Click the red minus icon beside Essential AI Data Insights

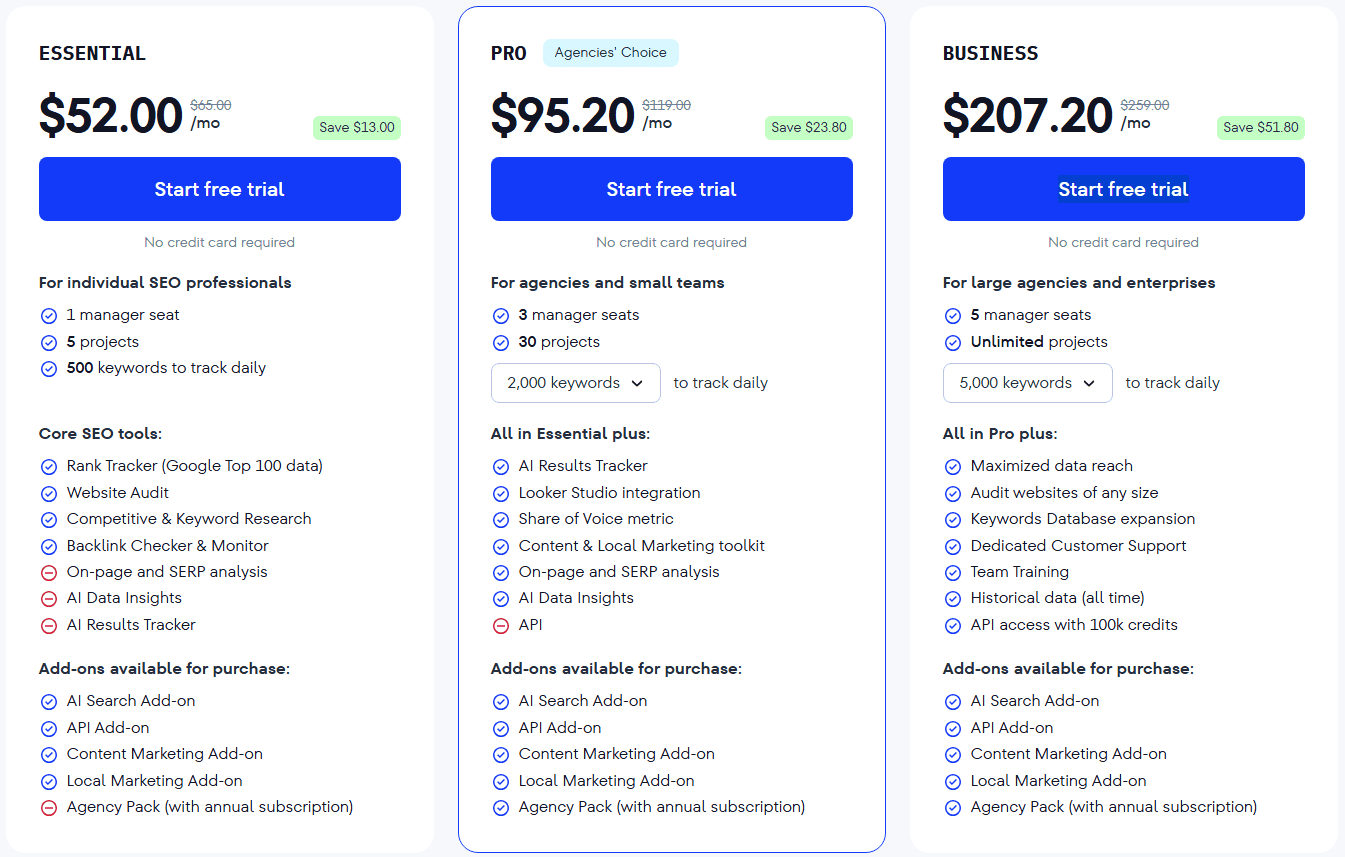pos(49,598)
